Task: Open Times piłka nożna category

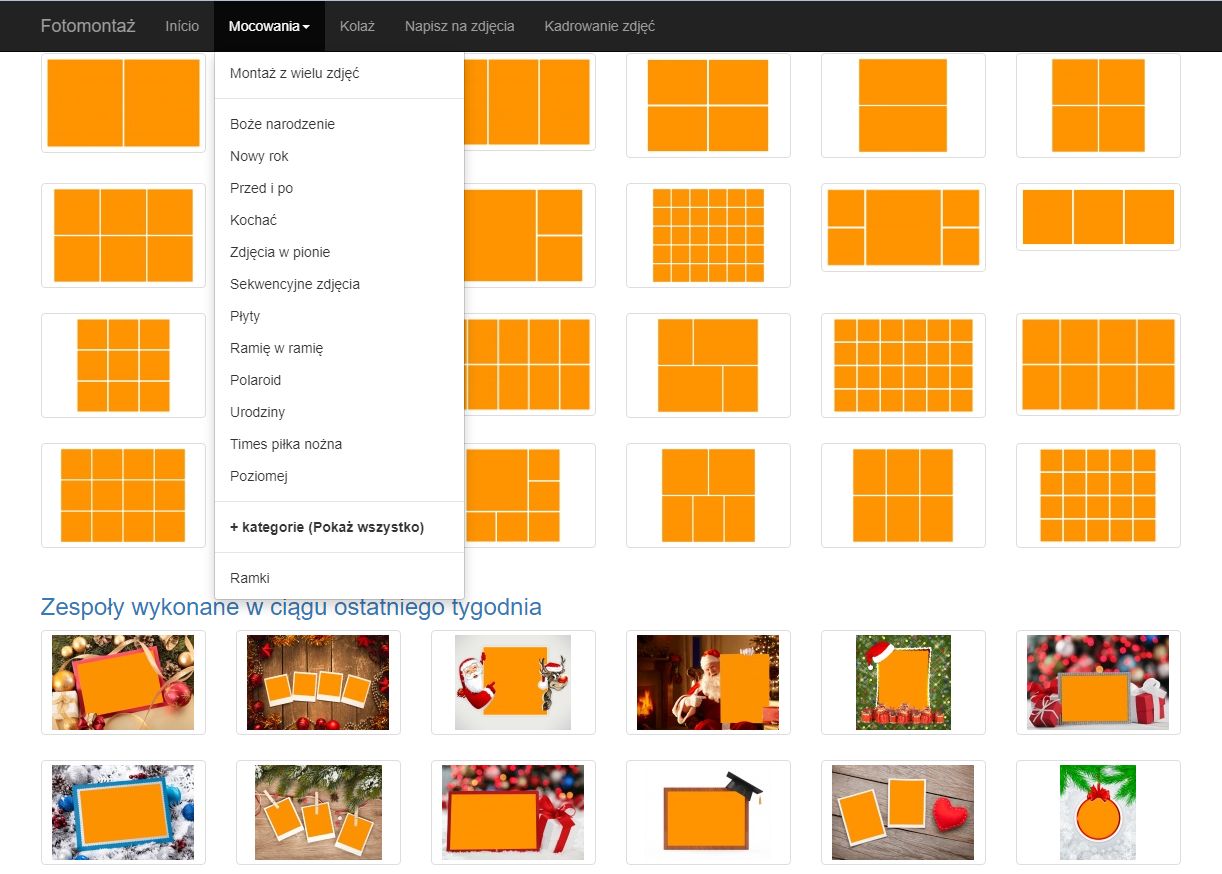Action: (x=339, y=444)
